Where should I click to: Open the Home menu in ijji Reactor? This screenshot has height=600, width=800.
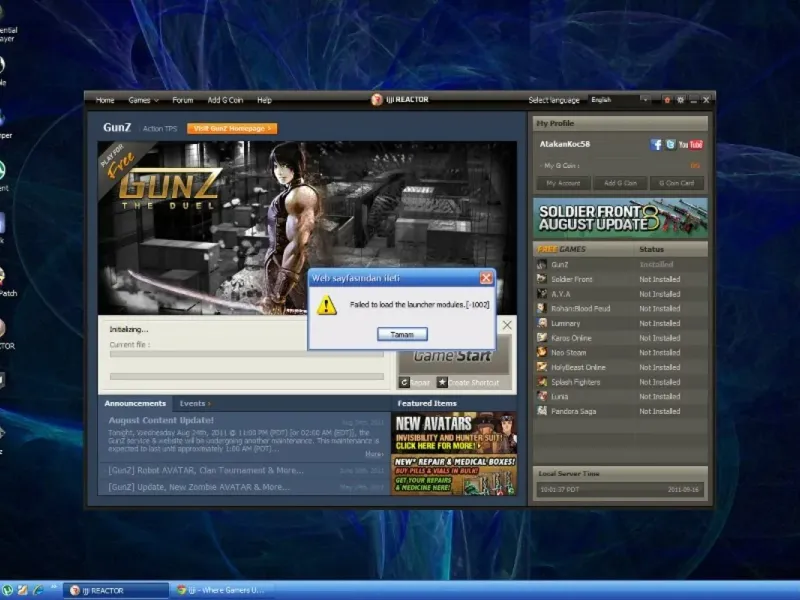point(105,100)
